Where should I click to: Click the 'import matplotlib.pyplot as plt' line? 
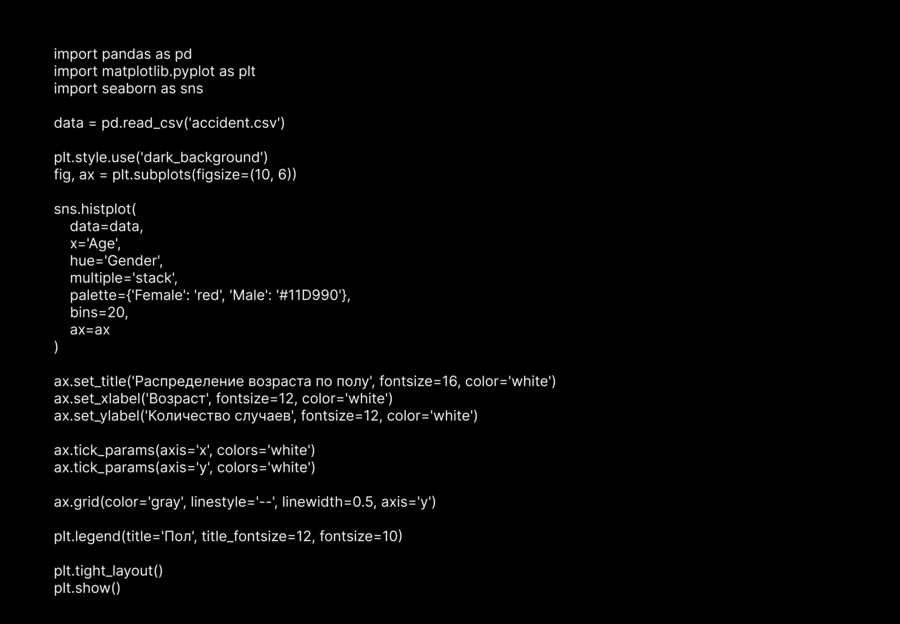tap(155, 71)
